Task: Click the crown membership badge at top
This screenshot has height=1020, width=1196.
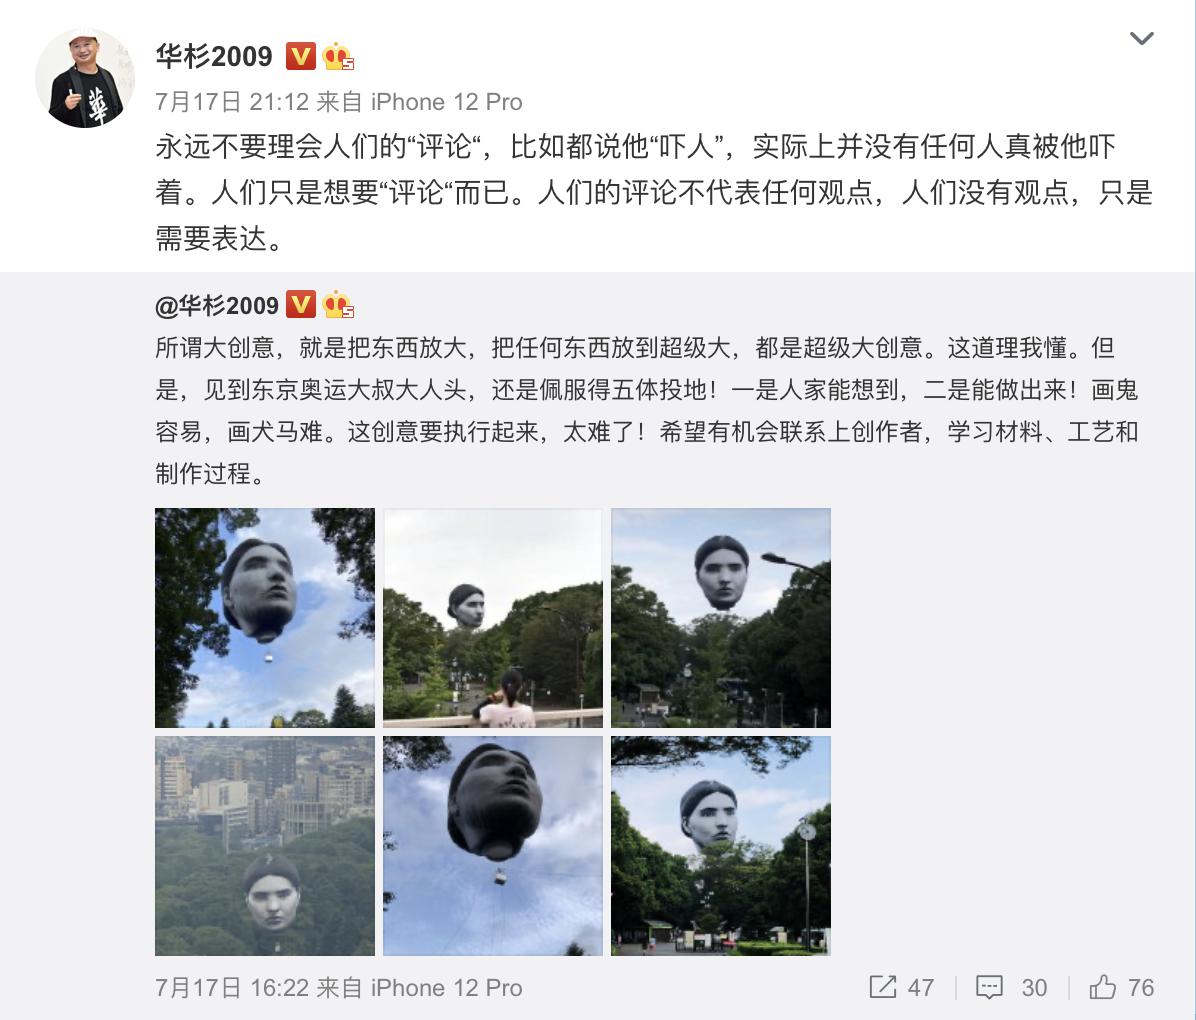Action: coord(337,57)
